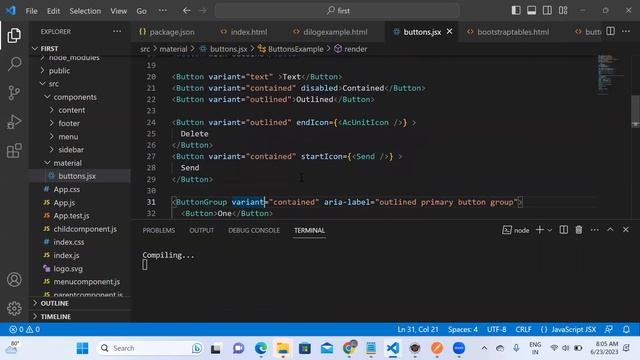Click the command center search box
640x360 pixels.
click(x=337, y=11)
